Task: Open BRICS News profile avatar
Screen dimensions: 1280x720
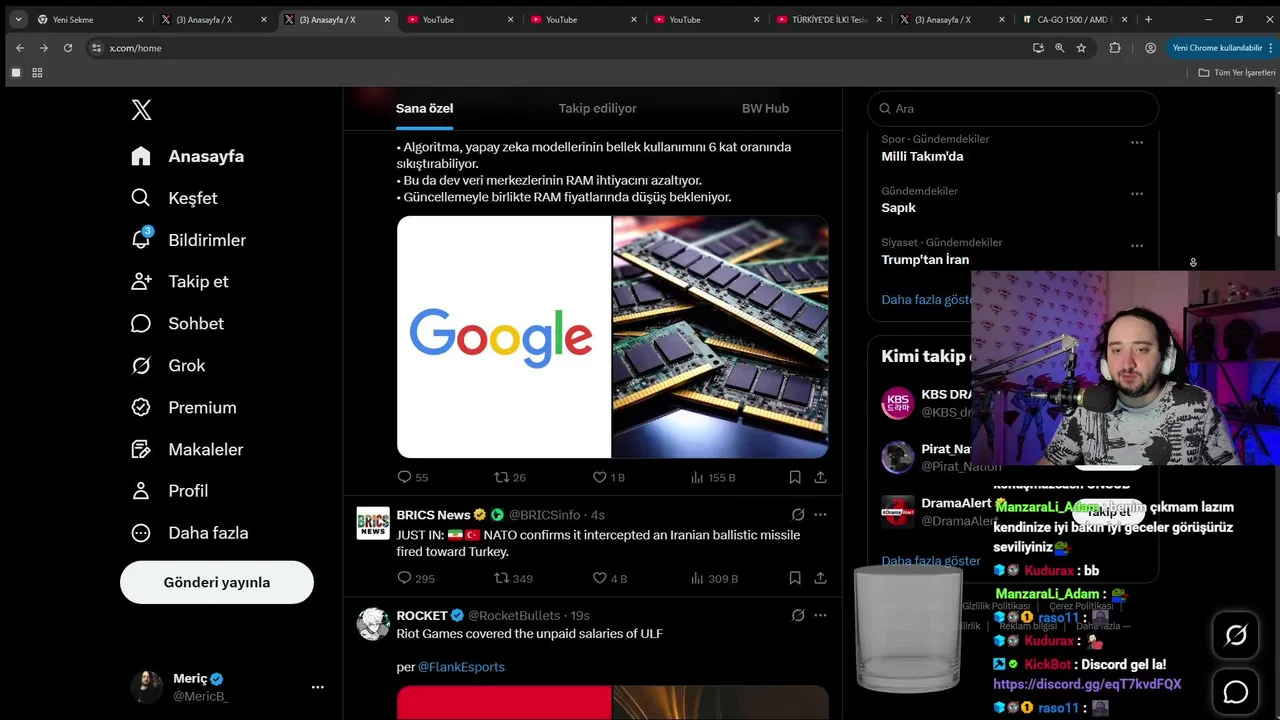Action: pyautogui.click(x=373, y=523)
